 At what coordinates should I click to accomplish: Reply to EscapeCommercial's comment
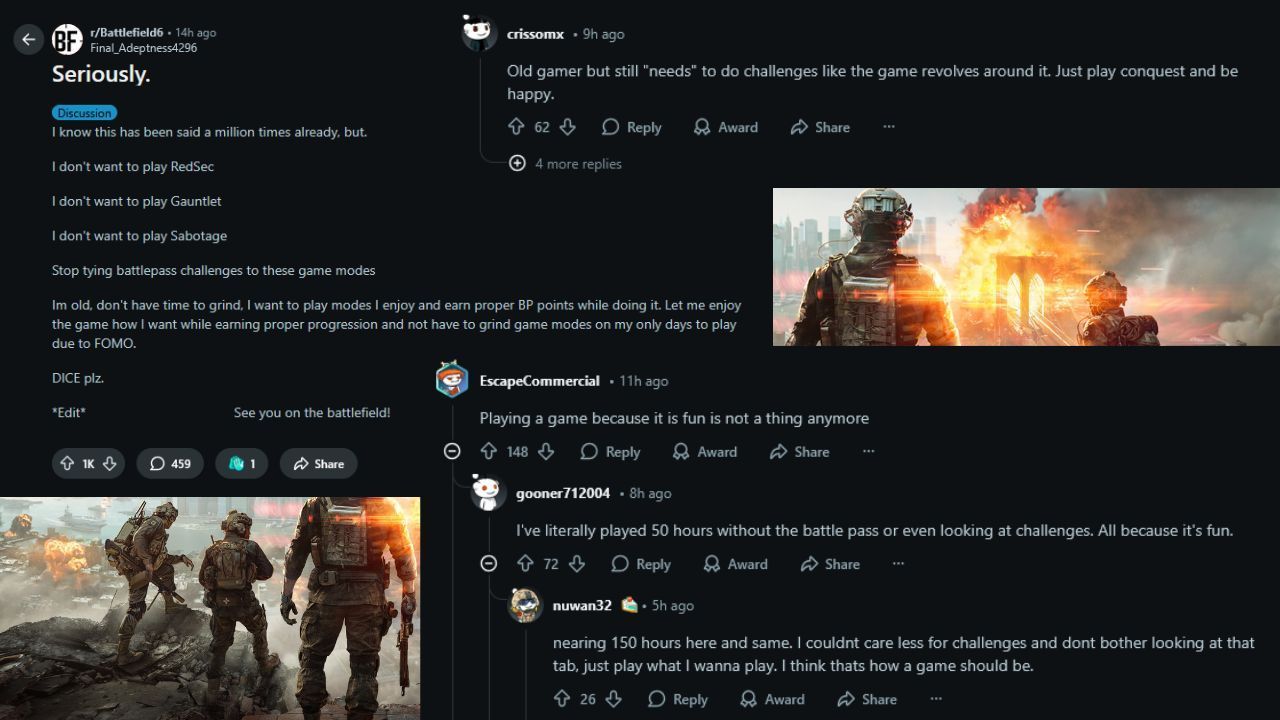tap(611, 452)
